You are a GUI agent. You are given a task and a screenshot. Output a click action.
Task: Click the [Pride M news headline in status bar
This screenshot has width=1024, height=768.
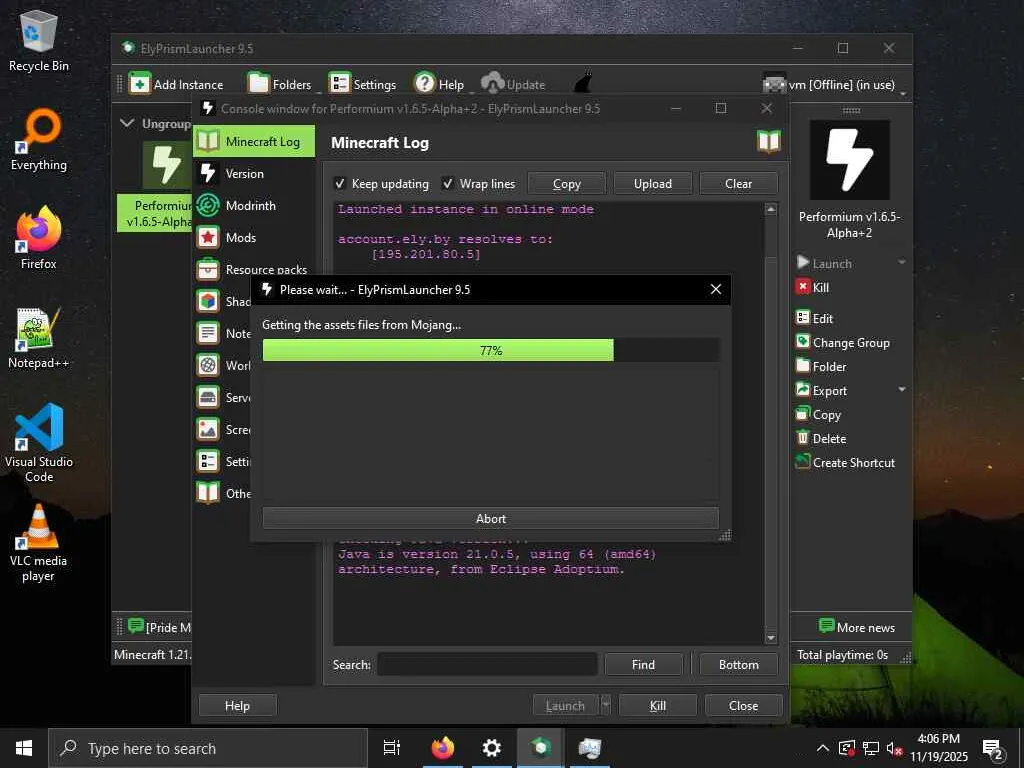click(160, 627)
